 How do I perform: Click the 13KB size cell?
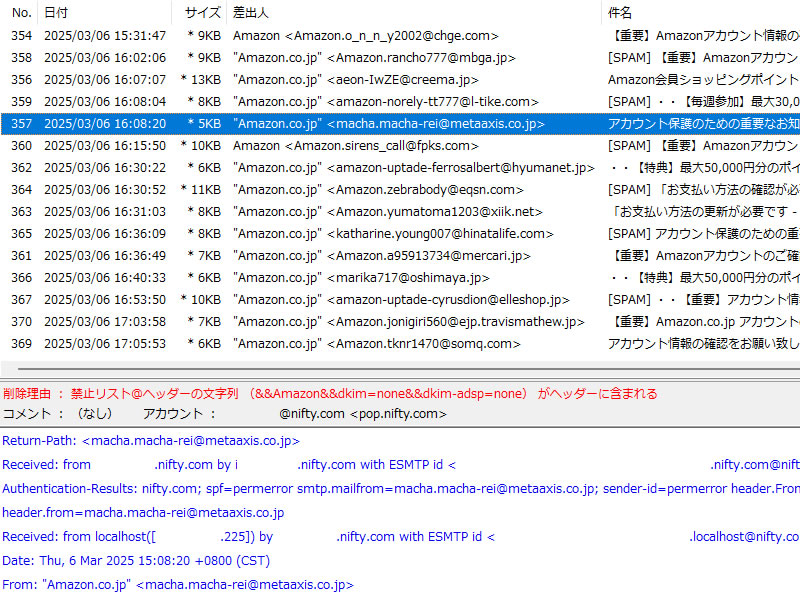(x=201, y=80)
